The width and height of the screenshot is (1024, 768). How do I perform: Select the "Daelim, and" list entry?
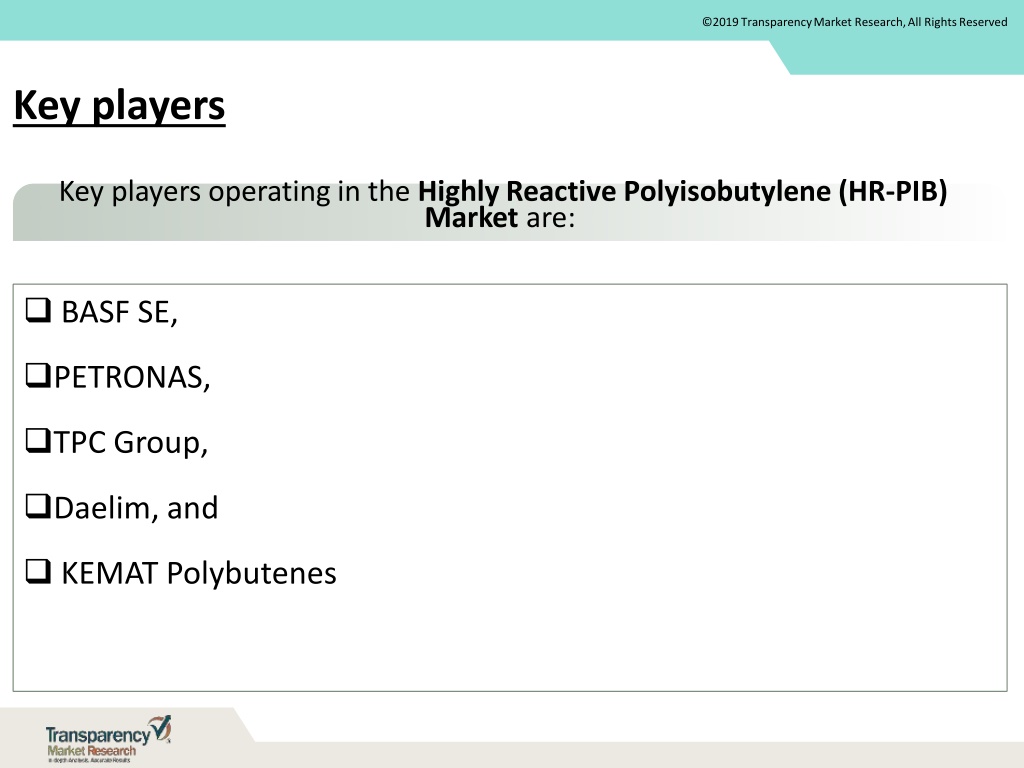point(136,508)
